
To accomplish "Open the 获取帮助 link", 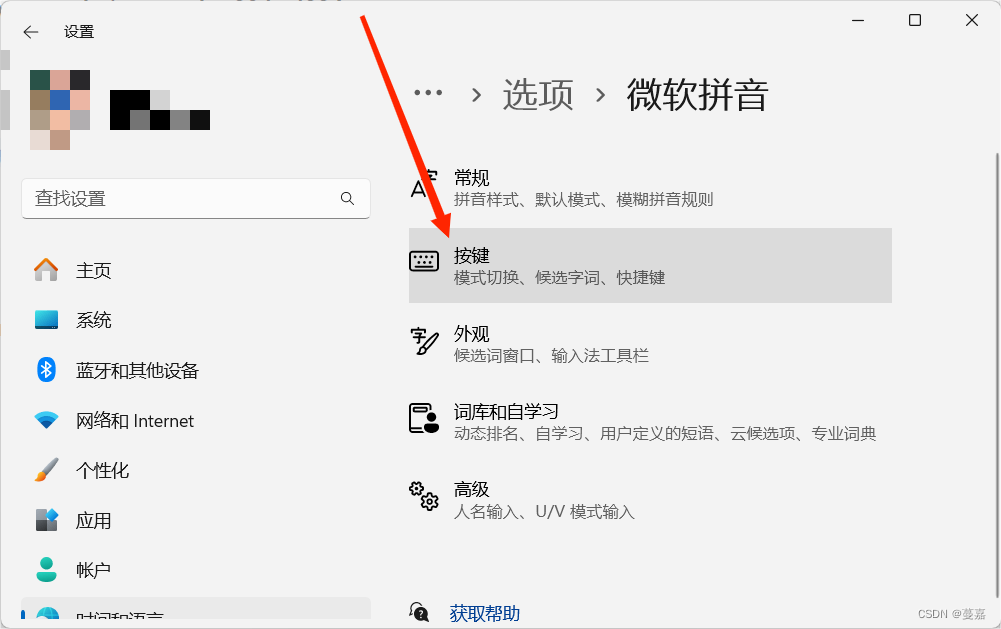I will coord(484,612).
